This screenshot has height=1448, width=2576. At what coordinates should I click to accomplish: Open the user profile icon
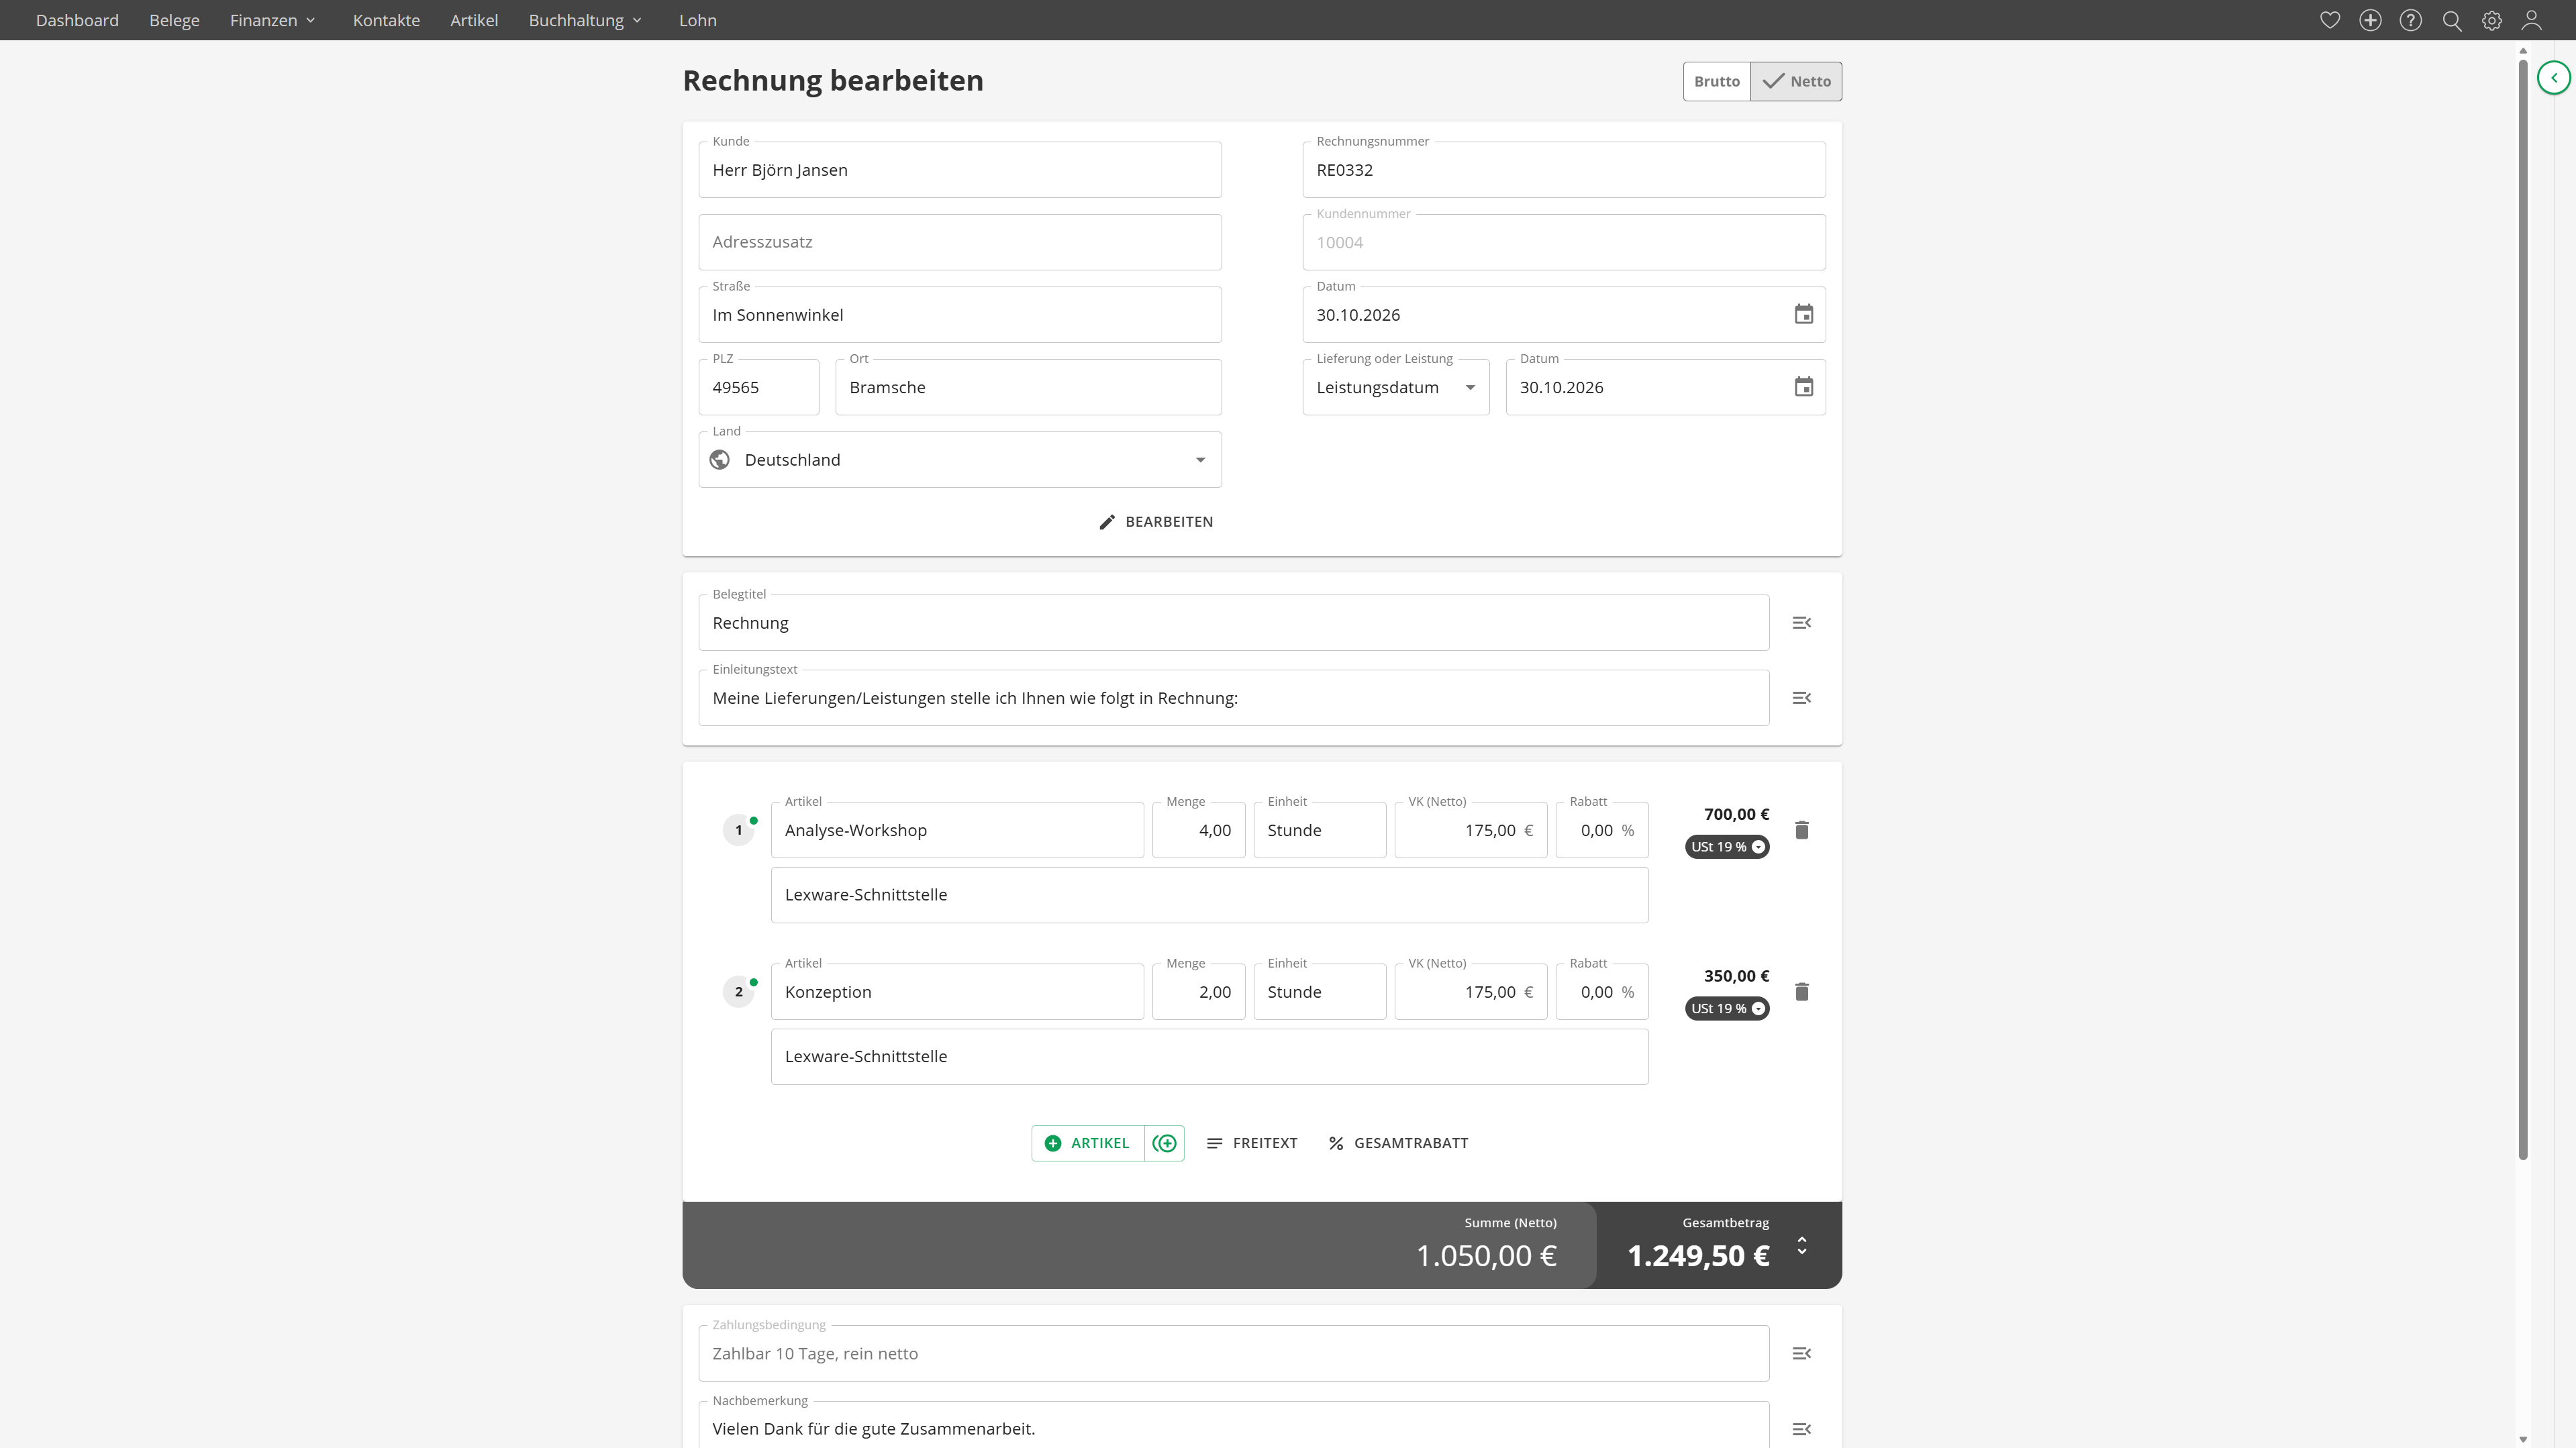pos(2532,20)
